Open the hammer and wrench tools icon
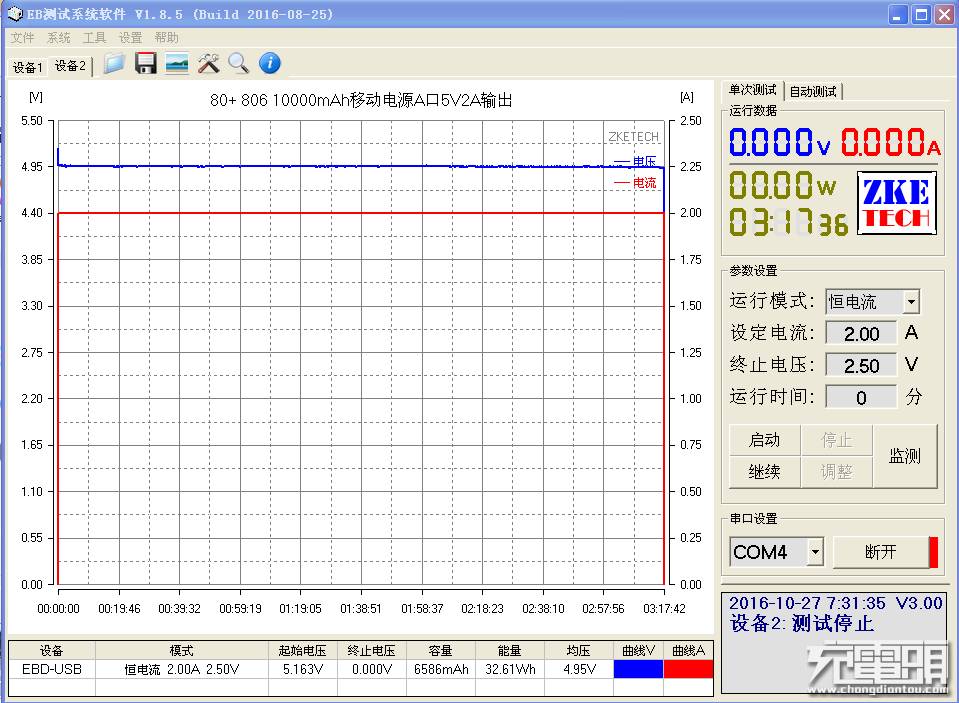The width and height of the screenshot is (959, 703). tap(208, 63)
